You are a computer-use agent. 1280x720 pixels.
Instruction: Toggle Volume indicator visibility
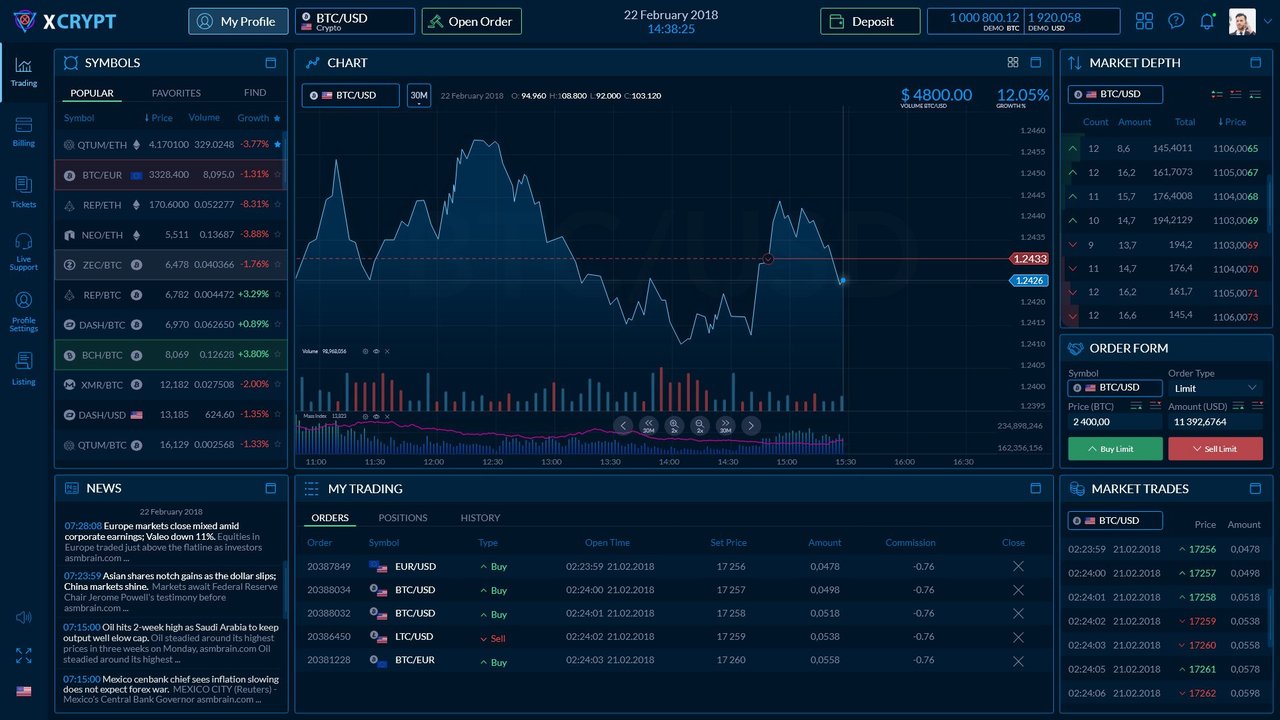(376, 351)
